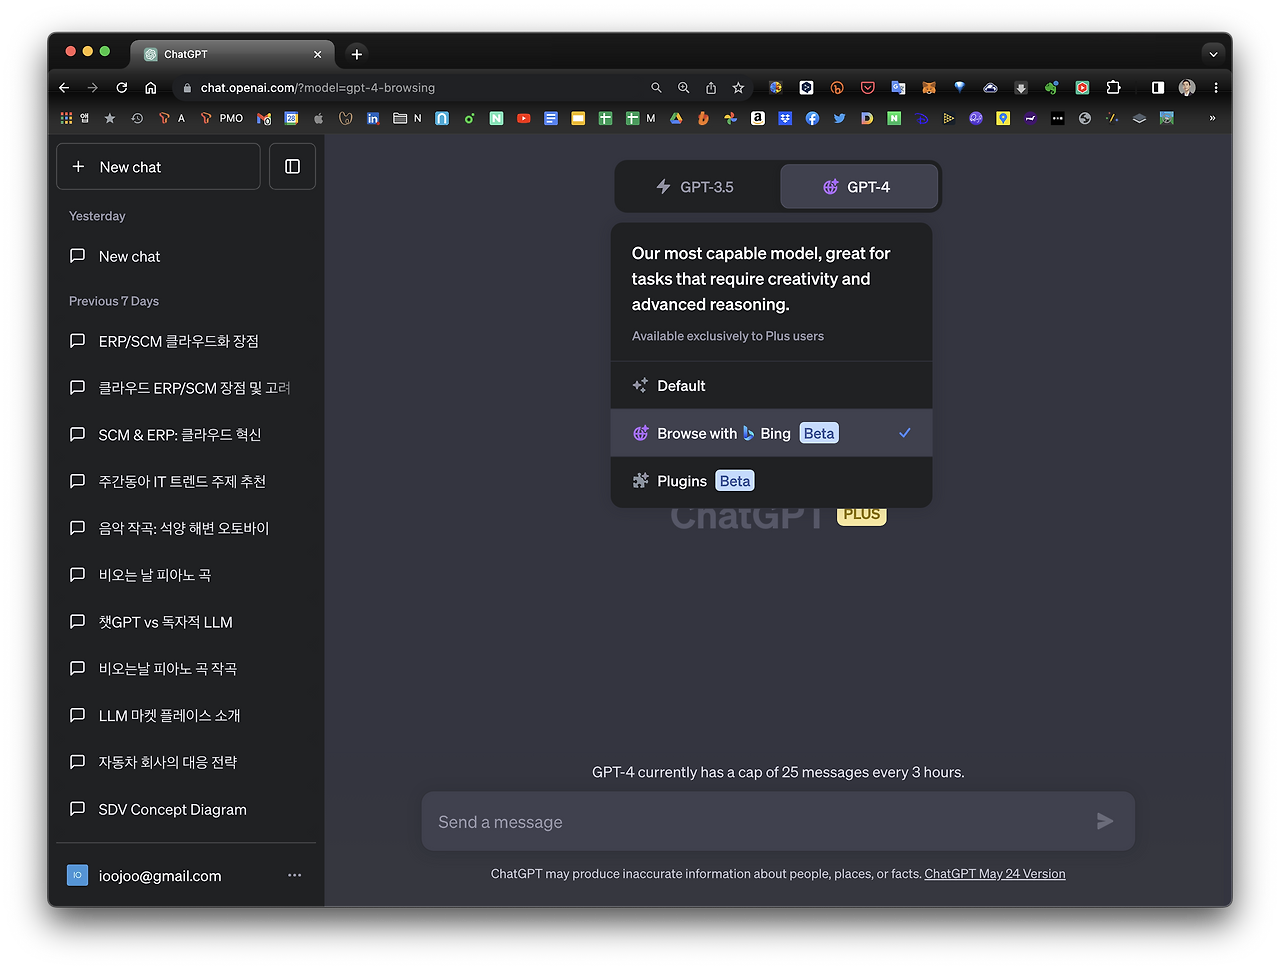Bookmark this page with the star icon
The width and height of the screenshot is (1280, 970).
click(738, 88)
